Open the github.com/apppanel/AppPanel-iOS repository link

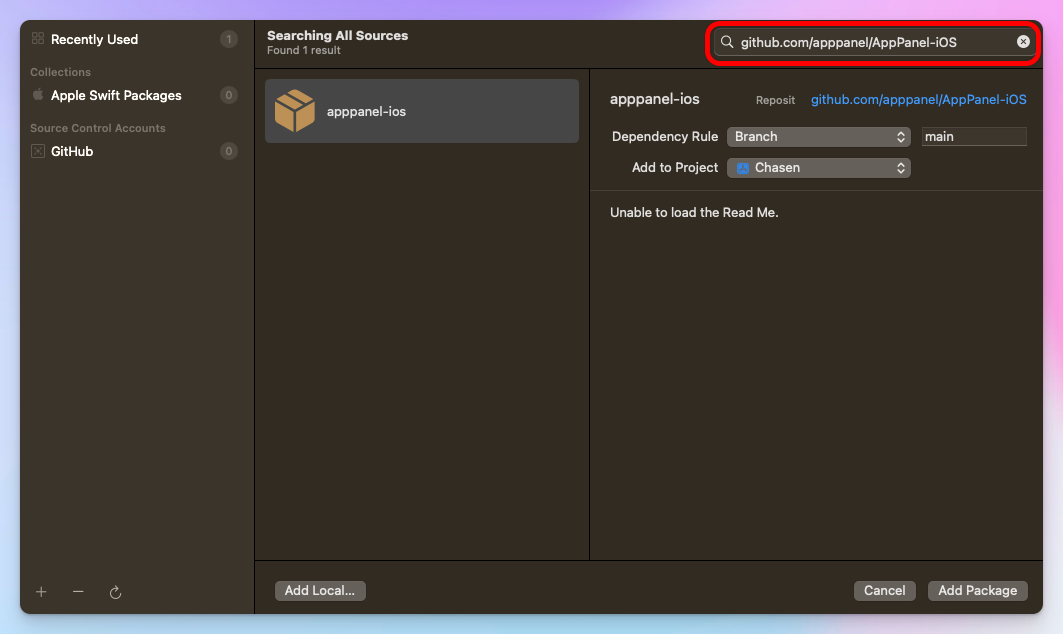click(918, 100)
